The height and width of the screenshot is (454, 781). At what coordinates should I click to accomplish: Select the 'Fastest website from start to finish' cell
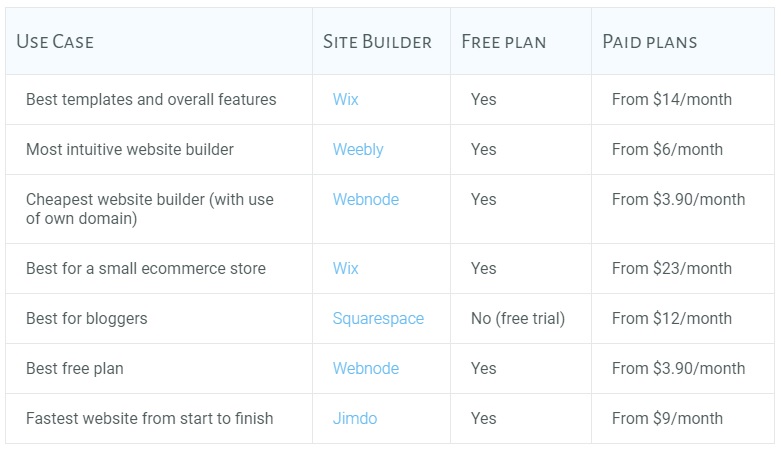[159, 419]
